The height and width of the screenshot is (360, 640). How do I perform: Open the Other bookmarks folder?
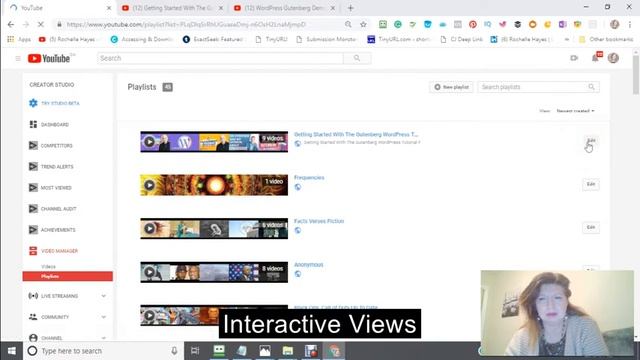606,39
